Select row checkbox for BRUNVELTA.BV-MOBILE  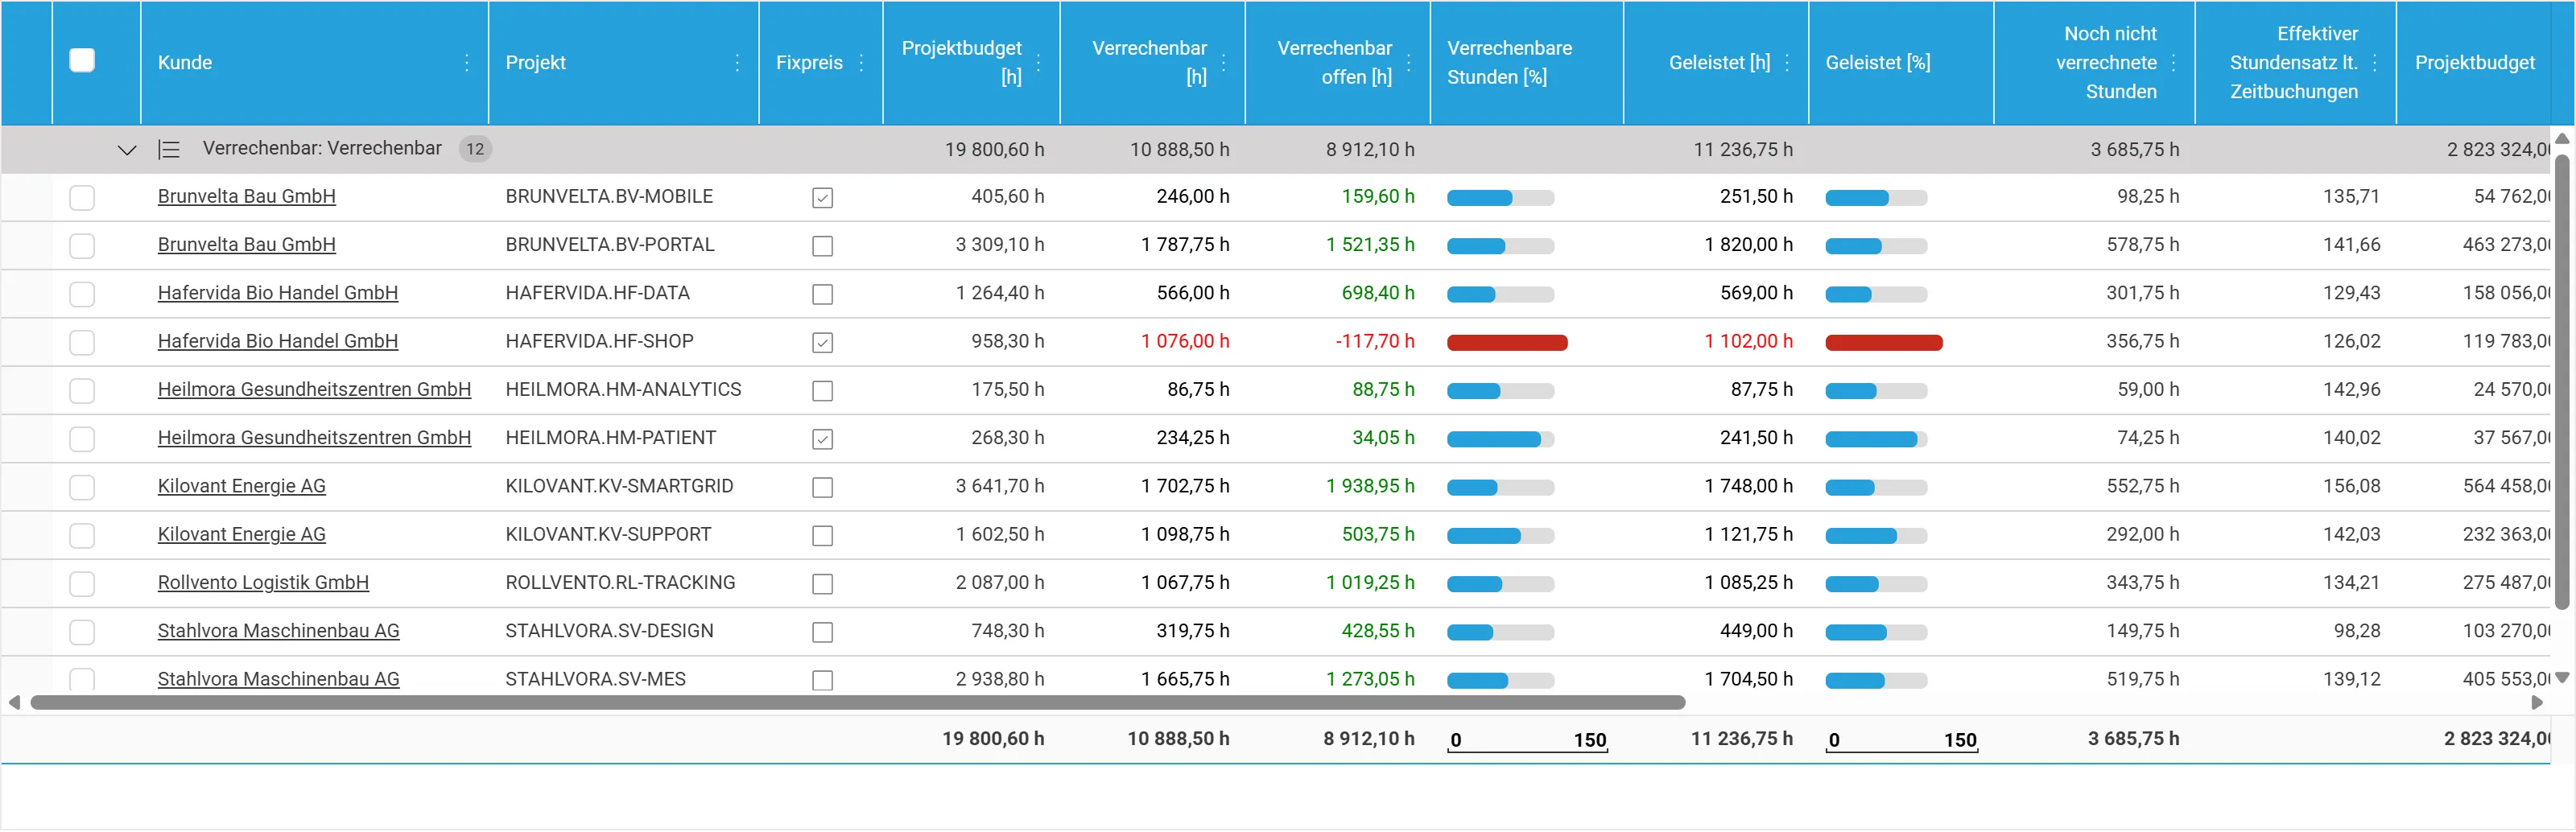(82, 198)
